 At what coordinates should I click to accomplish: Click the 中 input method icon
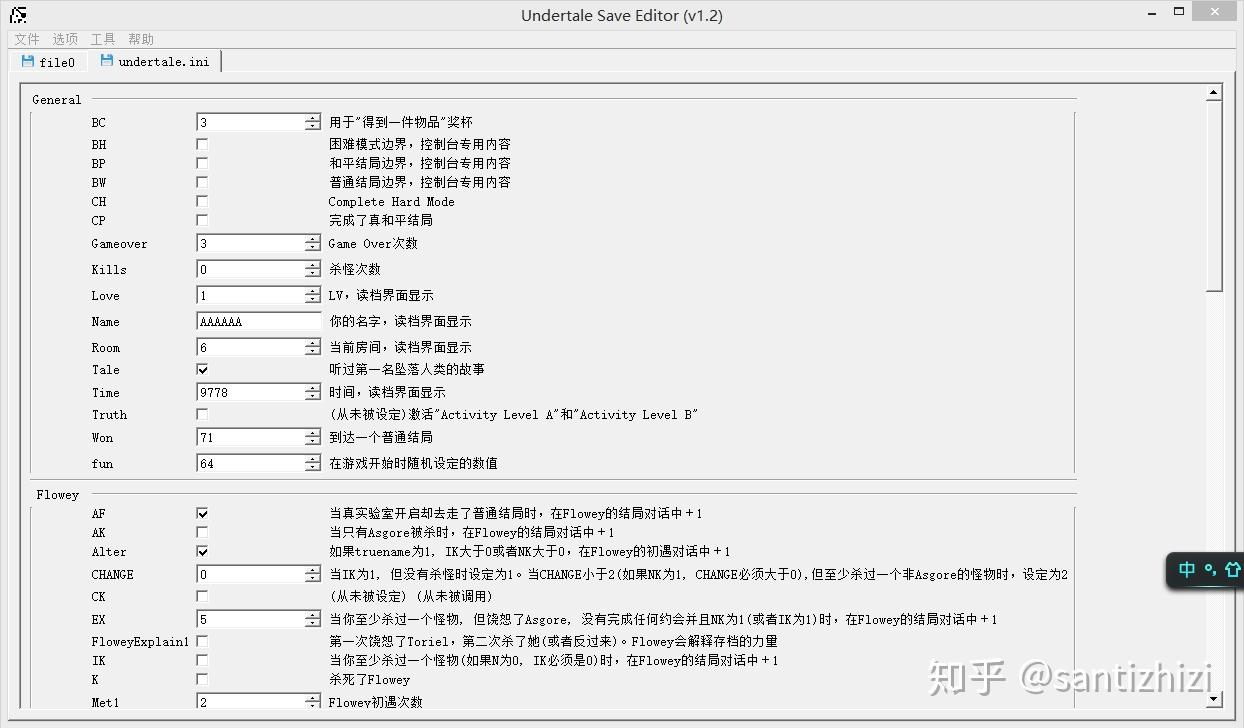click(1186, 569)
